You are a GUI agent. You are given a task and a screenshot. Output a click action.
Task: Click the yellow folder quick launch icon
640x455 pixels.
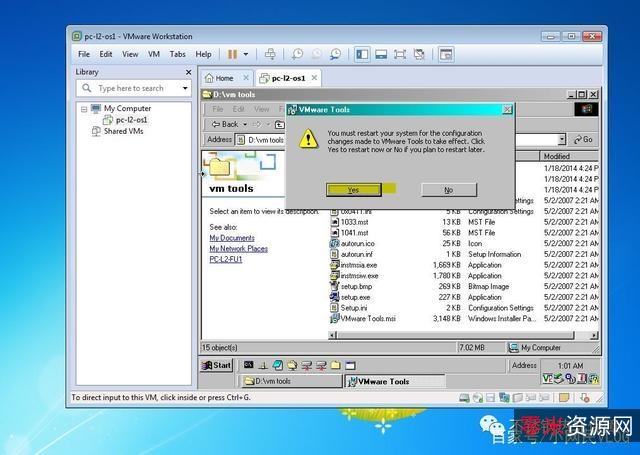336,365
